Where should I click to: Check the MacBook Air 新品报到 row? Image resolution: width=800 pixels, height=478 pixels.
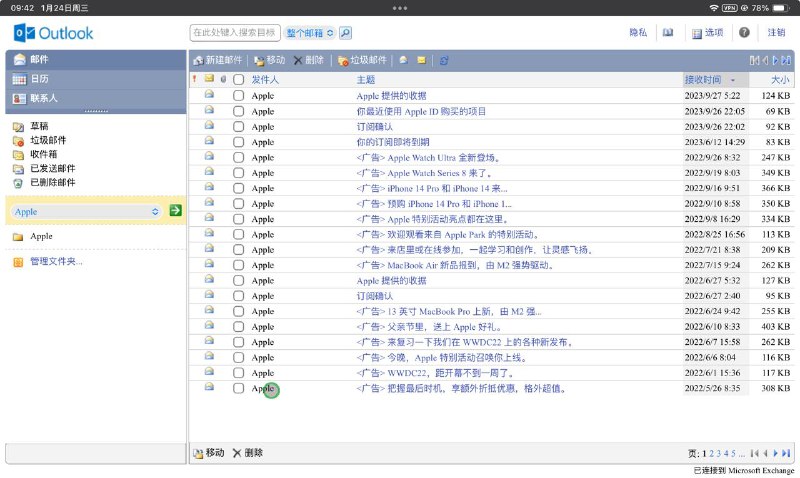click(238, 265)
